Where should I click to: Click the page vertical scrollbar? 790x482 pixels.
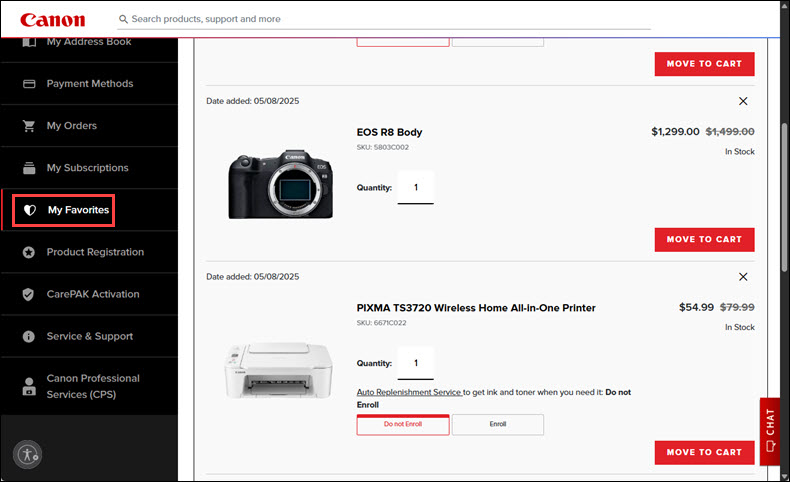[x=784, y=197]
